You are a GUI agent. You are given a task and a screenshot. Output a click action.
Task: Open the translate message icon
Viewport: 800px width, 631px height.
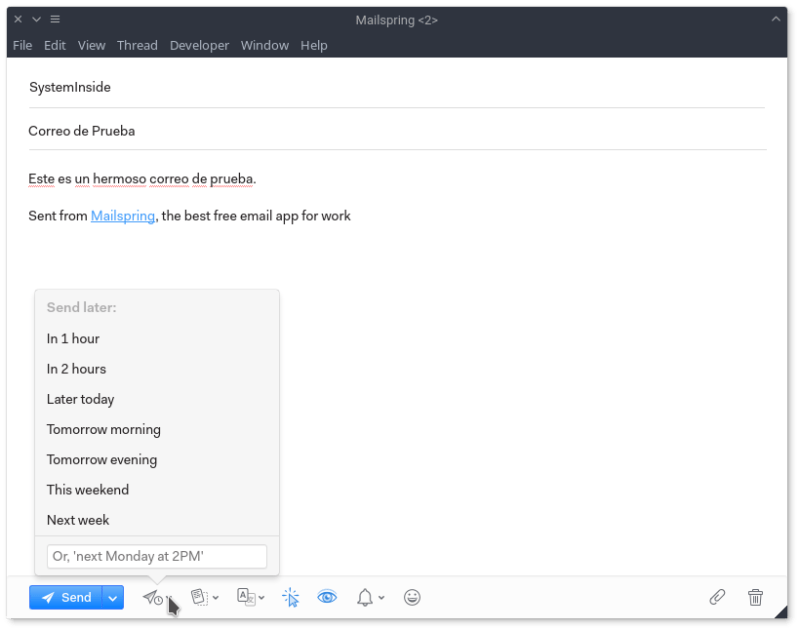click(x=246, y=597)
